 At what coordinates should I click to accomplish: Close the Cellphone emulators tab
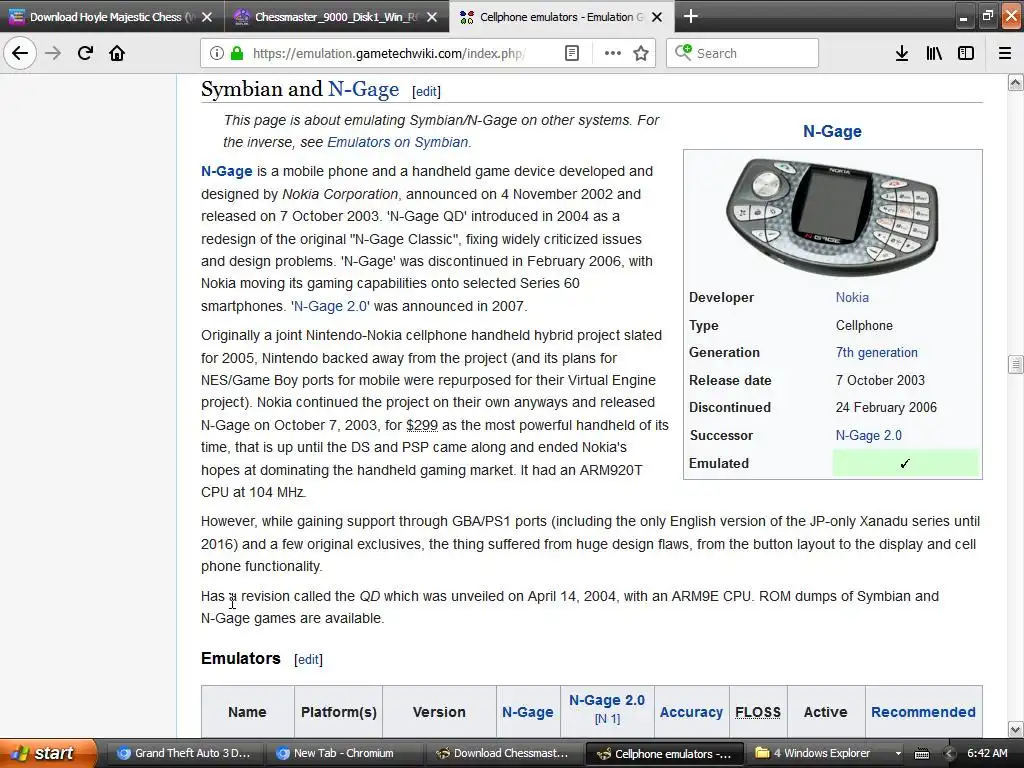[657, 17]
